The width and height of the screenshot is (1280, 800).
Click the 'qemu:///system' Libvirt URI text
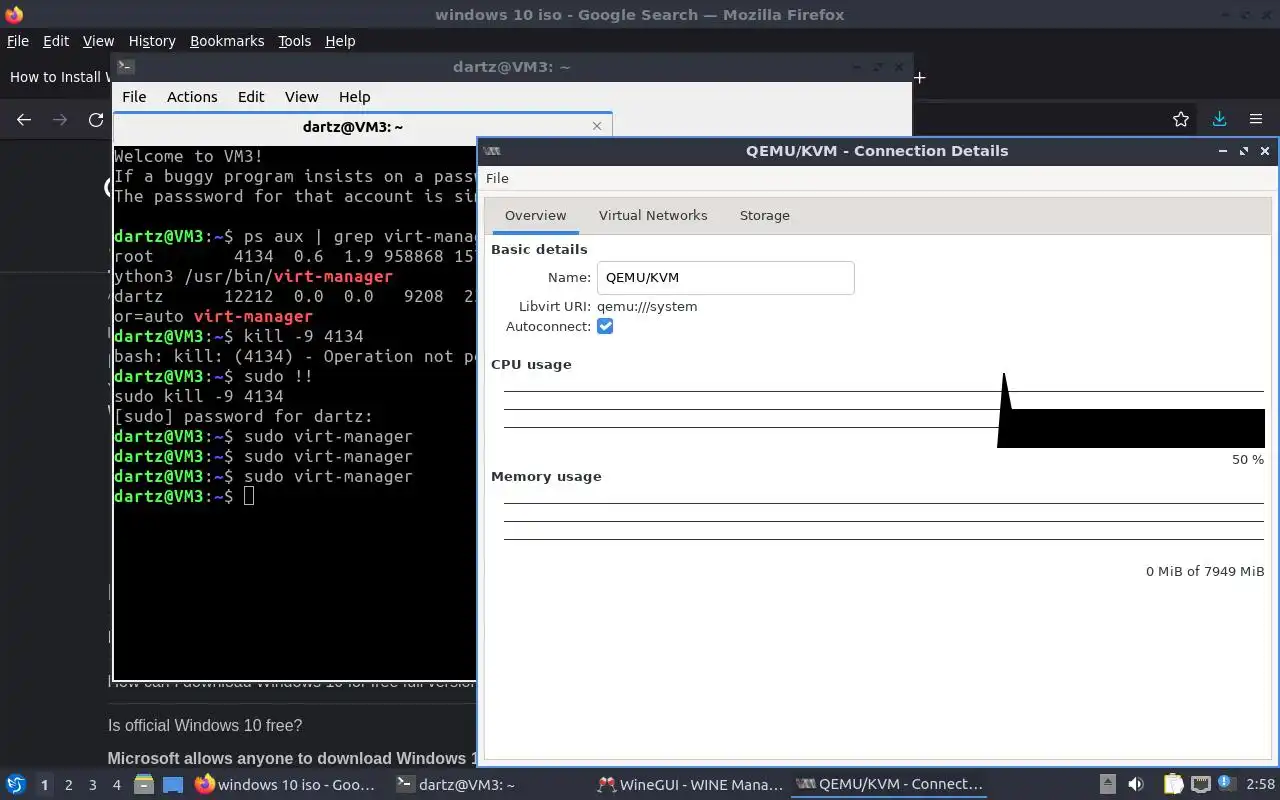pos(647,306)
